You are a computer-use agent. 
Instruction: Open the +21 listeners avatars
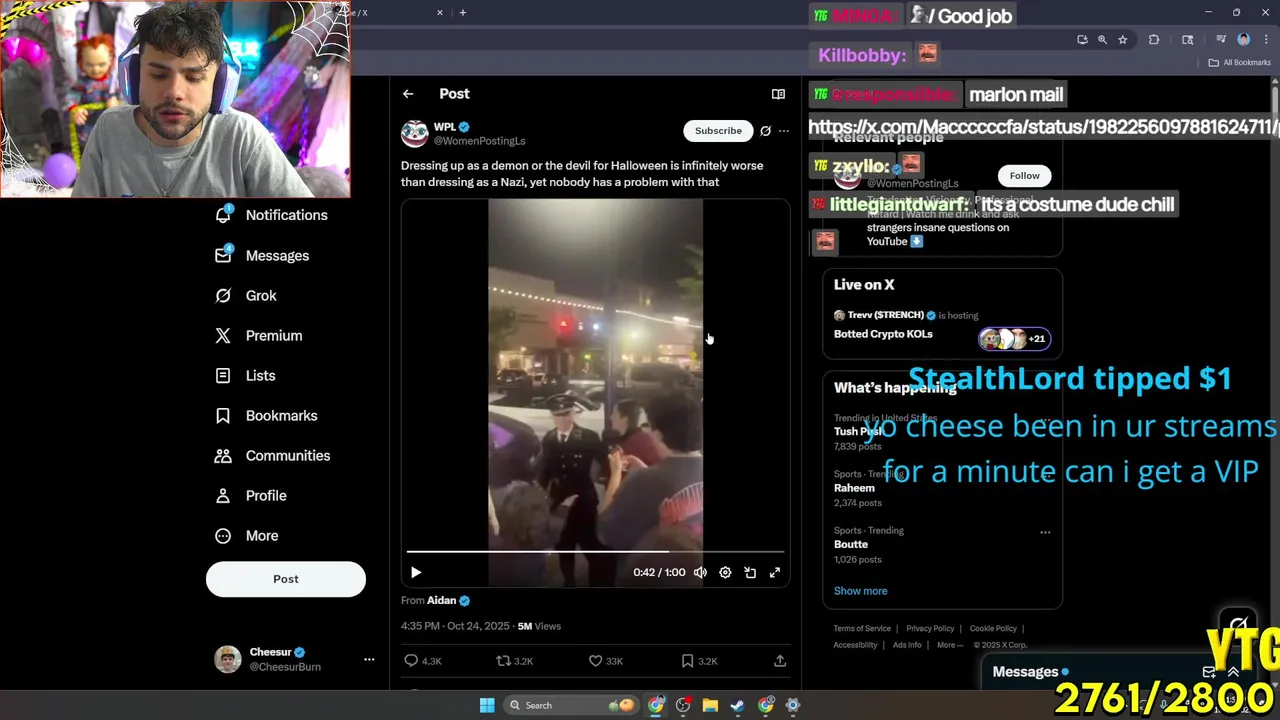click(x=1014, y=338)
